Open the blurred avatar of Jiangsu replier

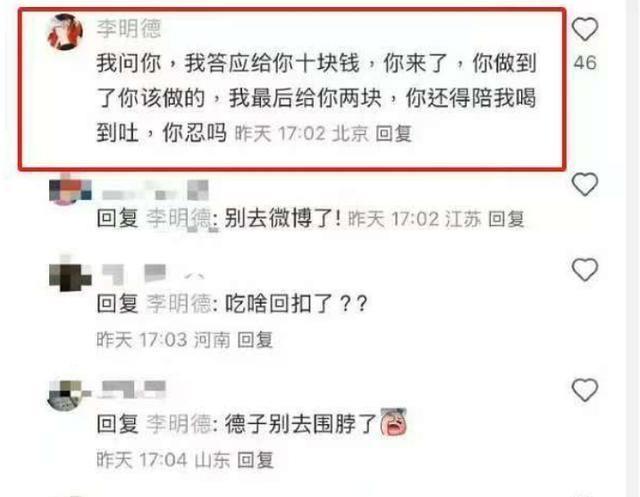point(70,190)
